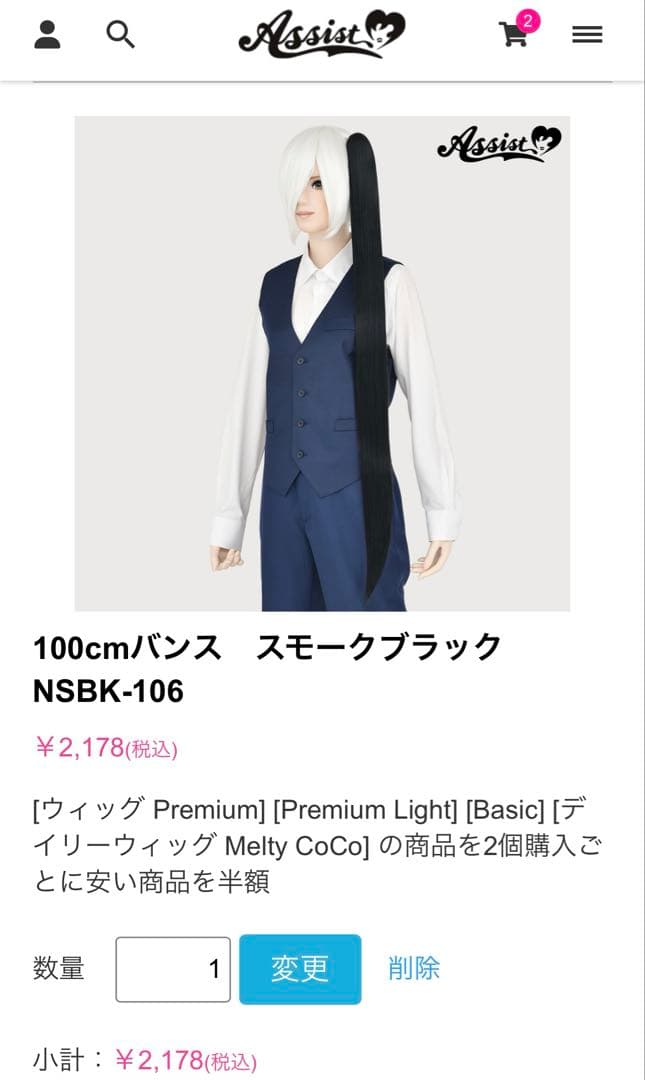This screenshot has height=1080, width=645.
Task: Tap the Assist watermark on the product photo
Action: 500,143
